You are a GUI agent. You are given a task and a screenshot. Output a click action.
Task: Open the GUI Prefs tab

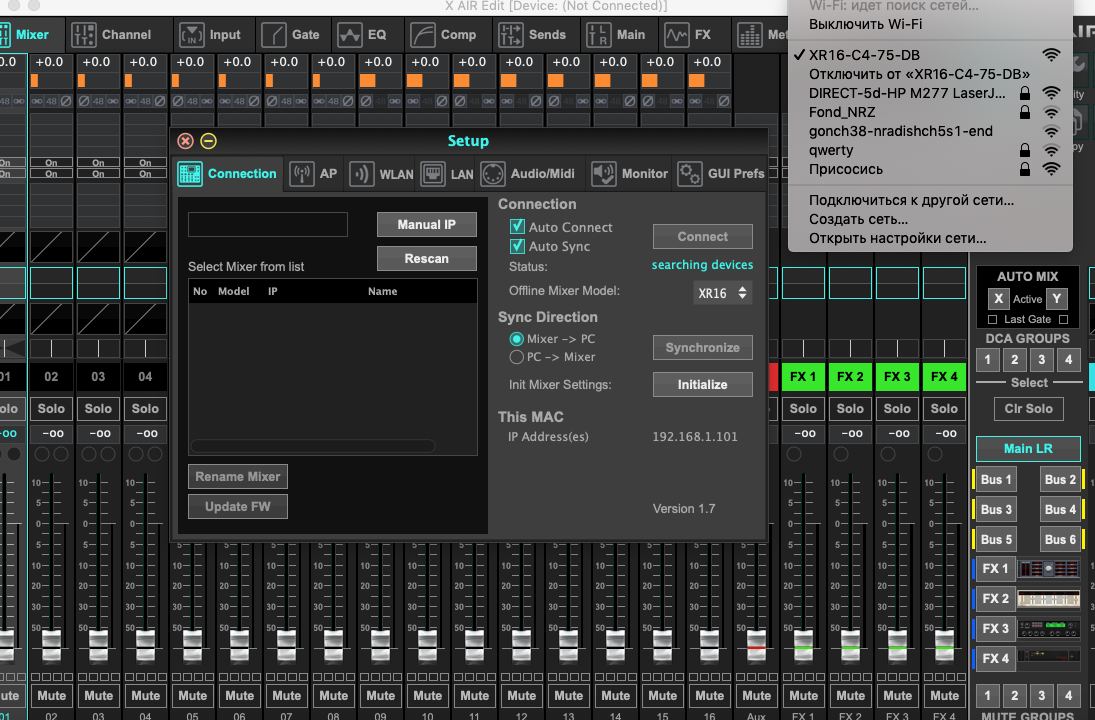[x=721, y=174]
